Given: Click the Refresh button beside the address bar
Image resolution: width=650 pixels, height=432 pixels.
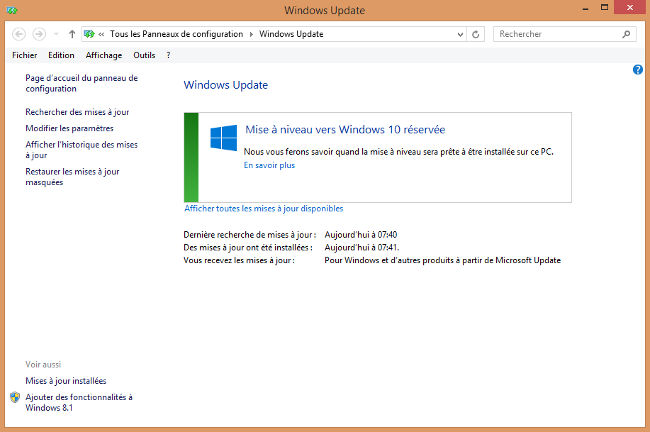Looking at the screenshot, I should click(476, 34).
